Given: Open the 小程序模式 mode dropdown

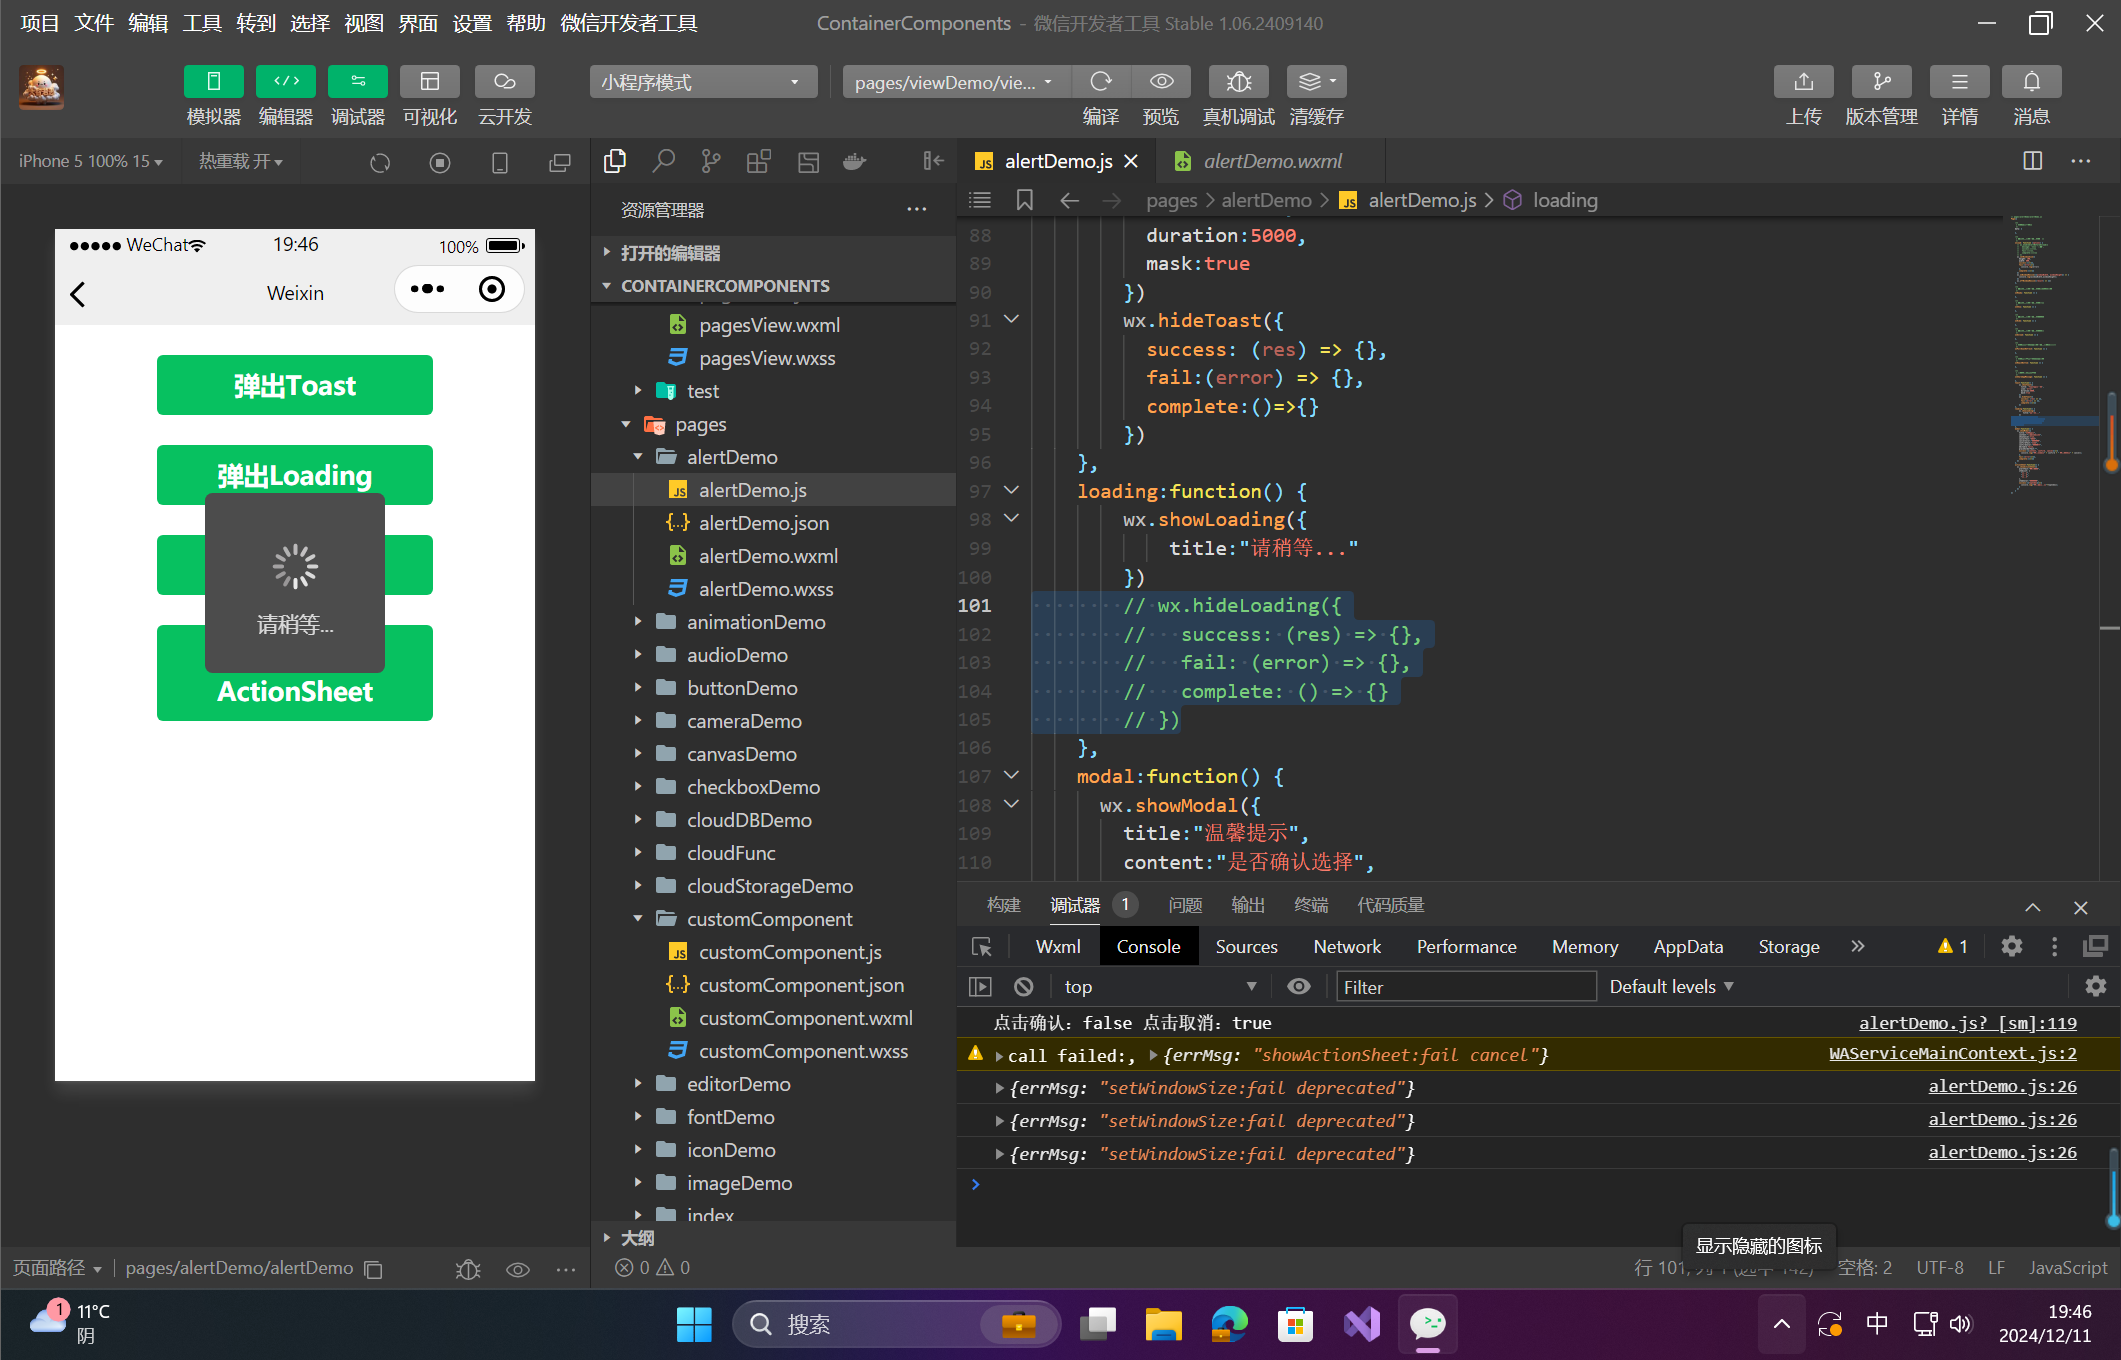Looking at the screenshot, I should (703, 82).
